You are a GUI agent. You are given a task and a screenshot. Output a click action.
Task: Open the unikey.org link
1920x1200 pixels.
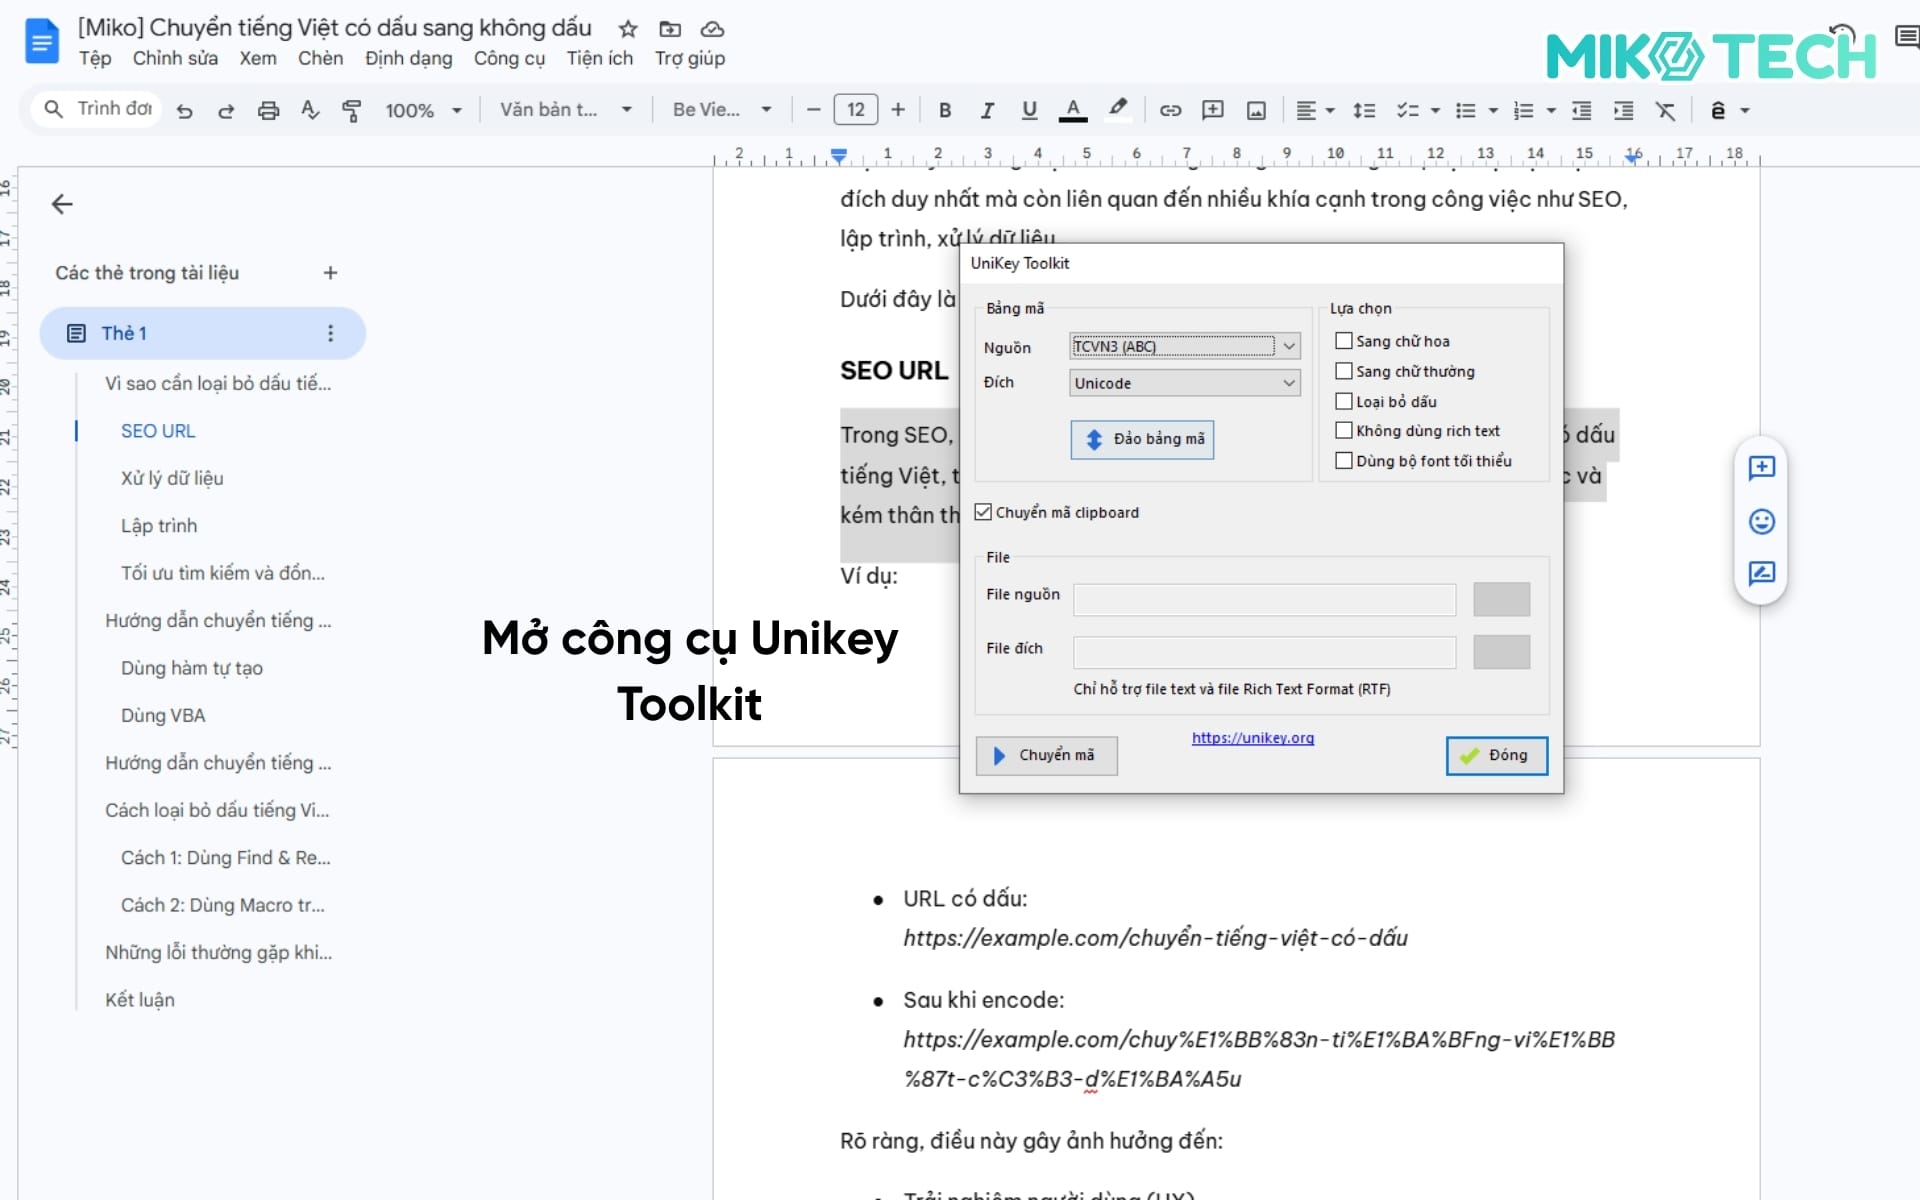tap(1252, 738)
